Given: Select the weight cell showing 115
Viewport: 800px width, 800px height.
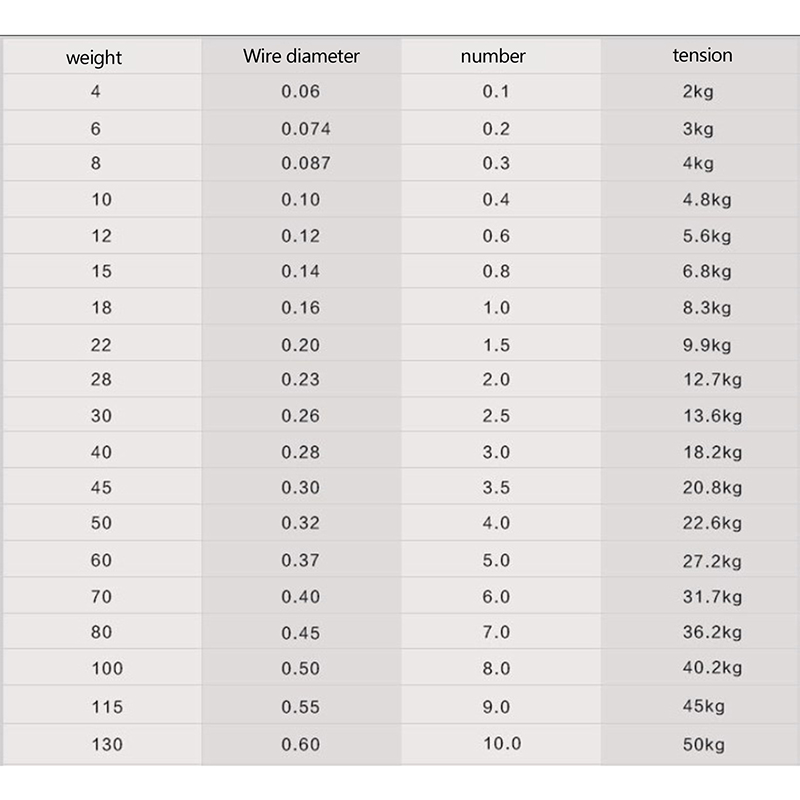Looking at the screenshot, I should 106,707.
